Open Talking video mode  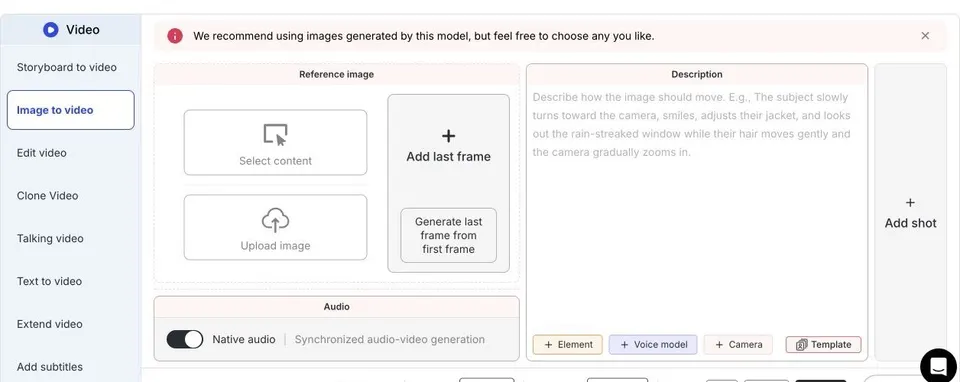pos(50,239)
